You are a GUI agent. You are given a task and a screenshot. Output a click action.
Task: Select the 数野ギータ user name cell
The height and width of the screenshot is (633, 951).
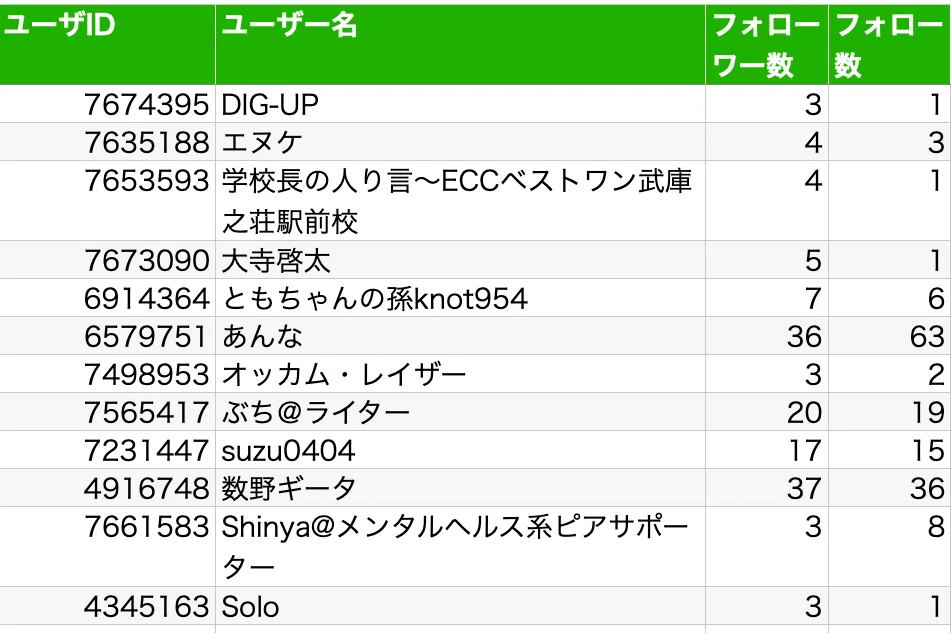pyautogui.click(x=460, y=487)
